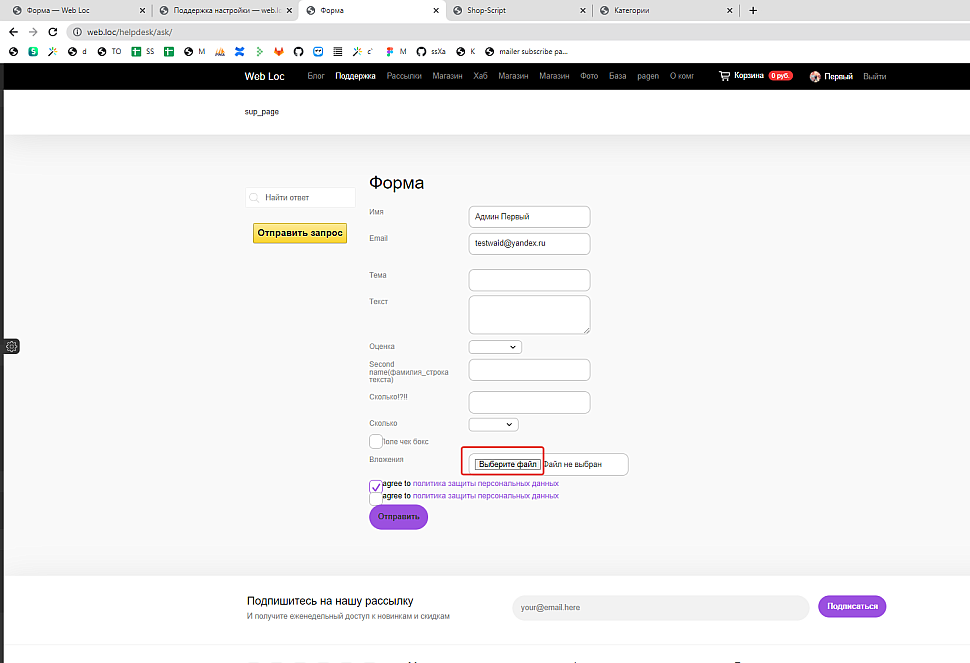The width and height of the screenshot is (970, 663).
Task: Click the browser back arrow
Action: tap(13, 32)
